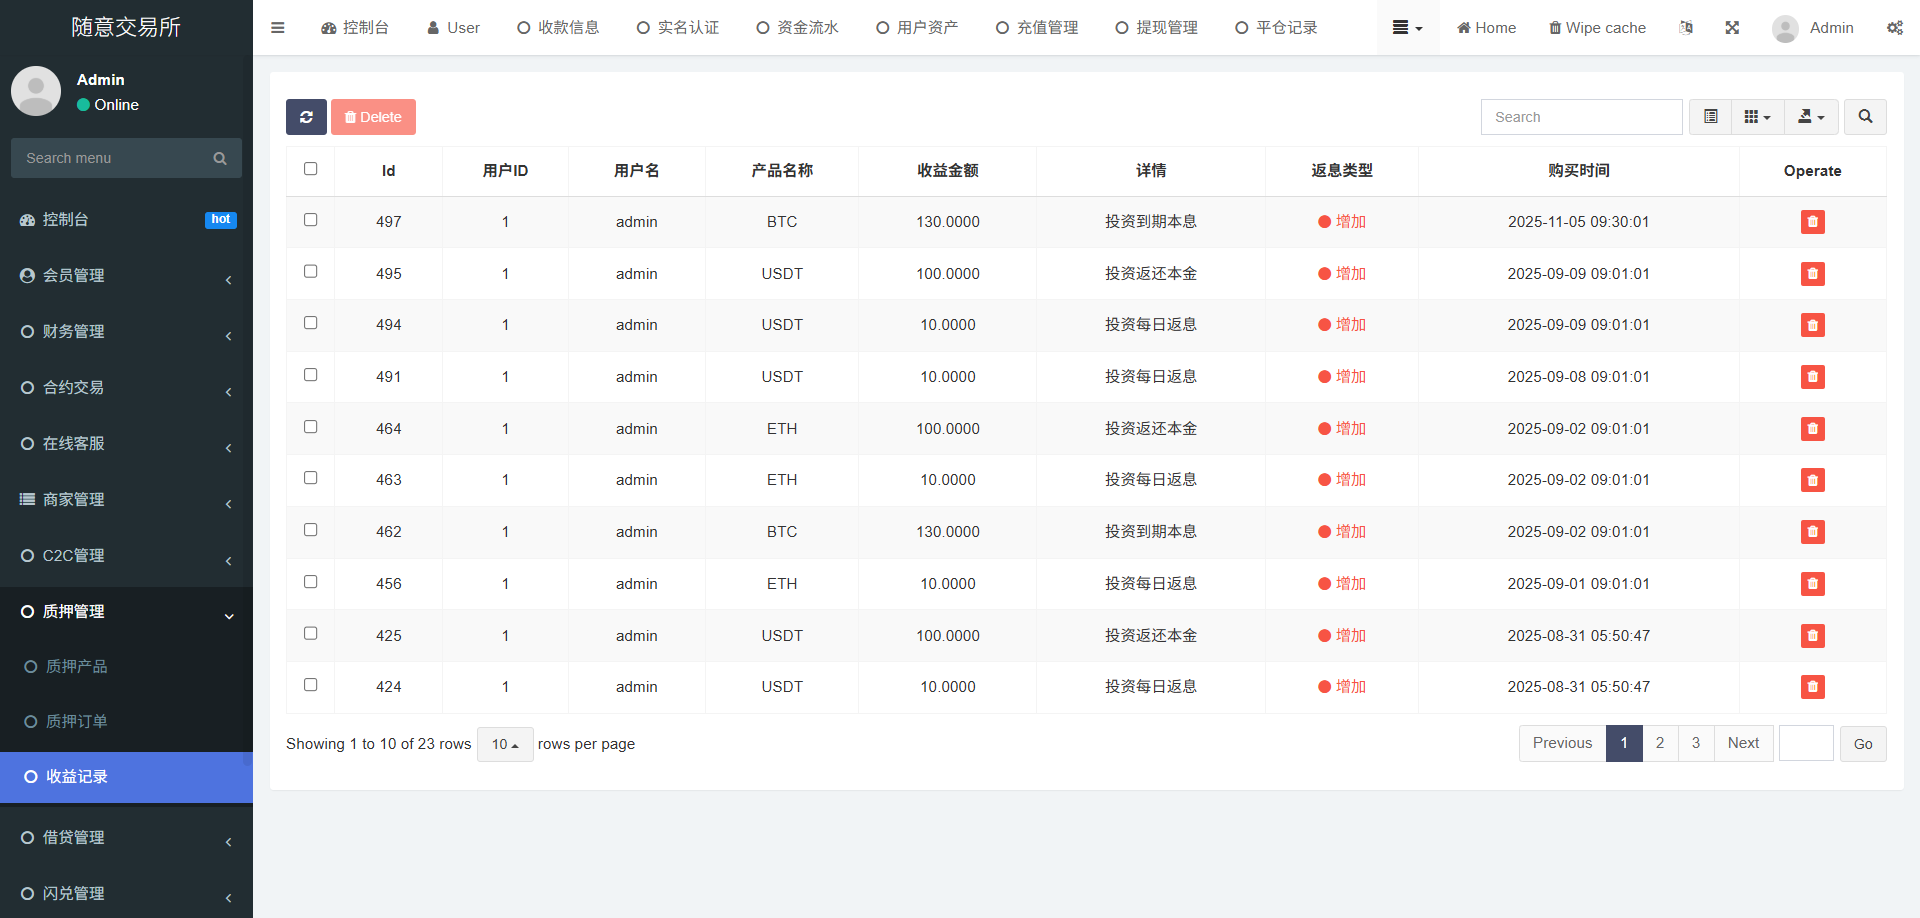1920x918 pixels.
Task: Click the language translate icon
Action: point(1686,28)
